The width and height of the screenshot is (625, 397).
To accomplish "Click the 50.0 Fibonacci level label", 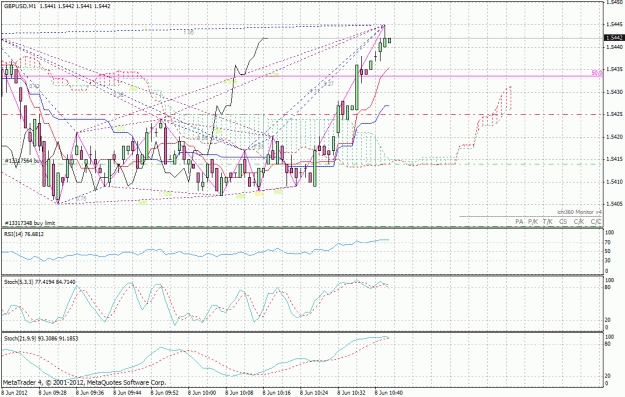I will click(x=596, y=73).
